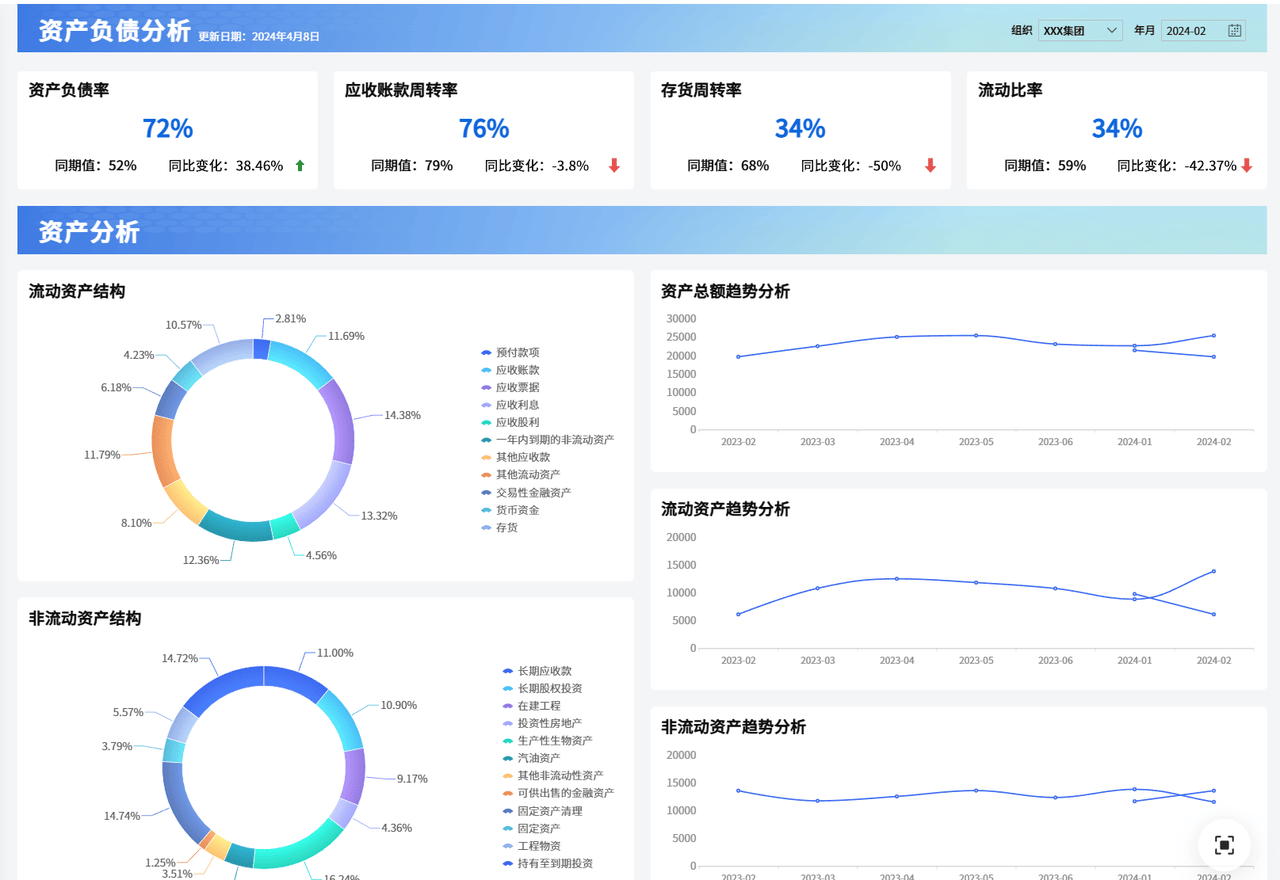The height and width of the screenshot is (880, 1280).
Task: Toggle 应收利息 legend item
Action: 510,405
